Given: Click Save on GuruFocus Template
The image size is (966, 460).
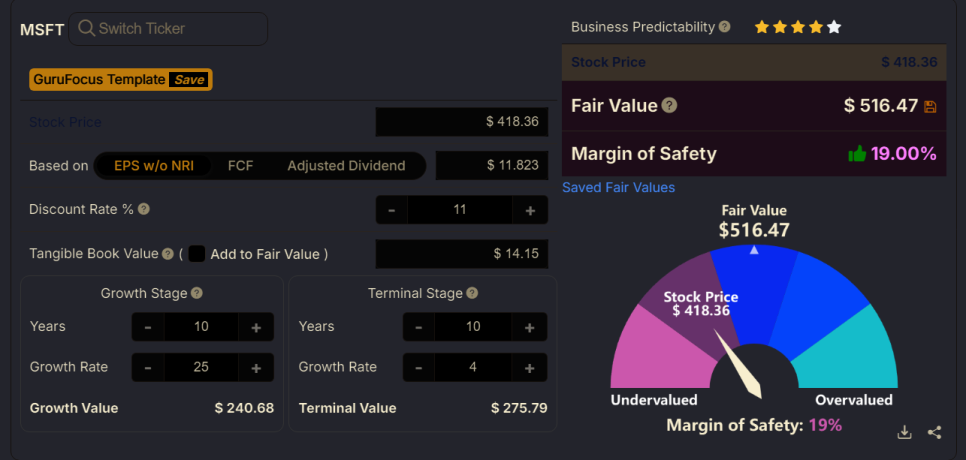Looking at the screenshot, I should click(x=189, y=79).
